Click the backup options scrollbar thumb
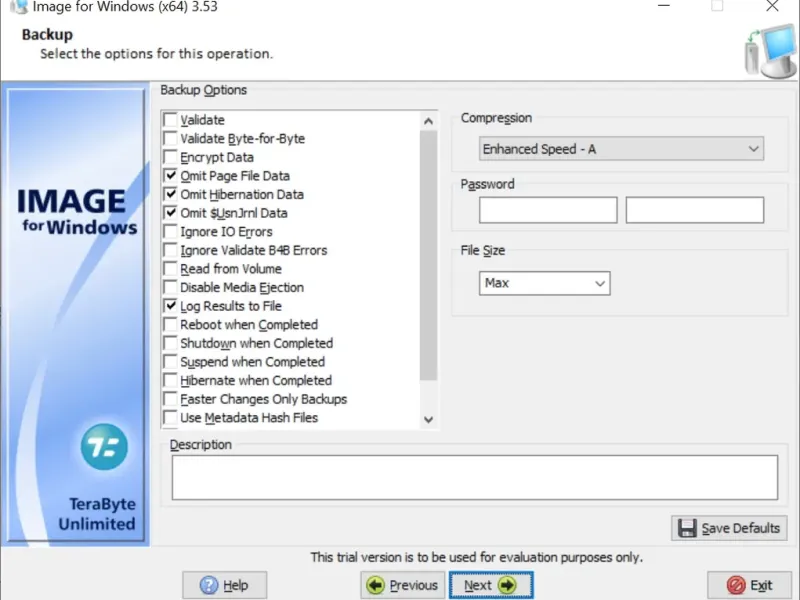 click(x=429, y=256)
